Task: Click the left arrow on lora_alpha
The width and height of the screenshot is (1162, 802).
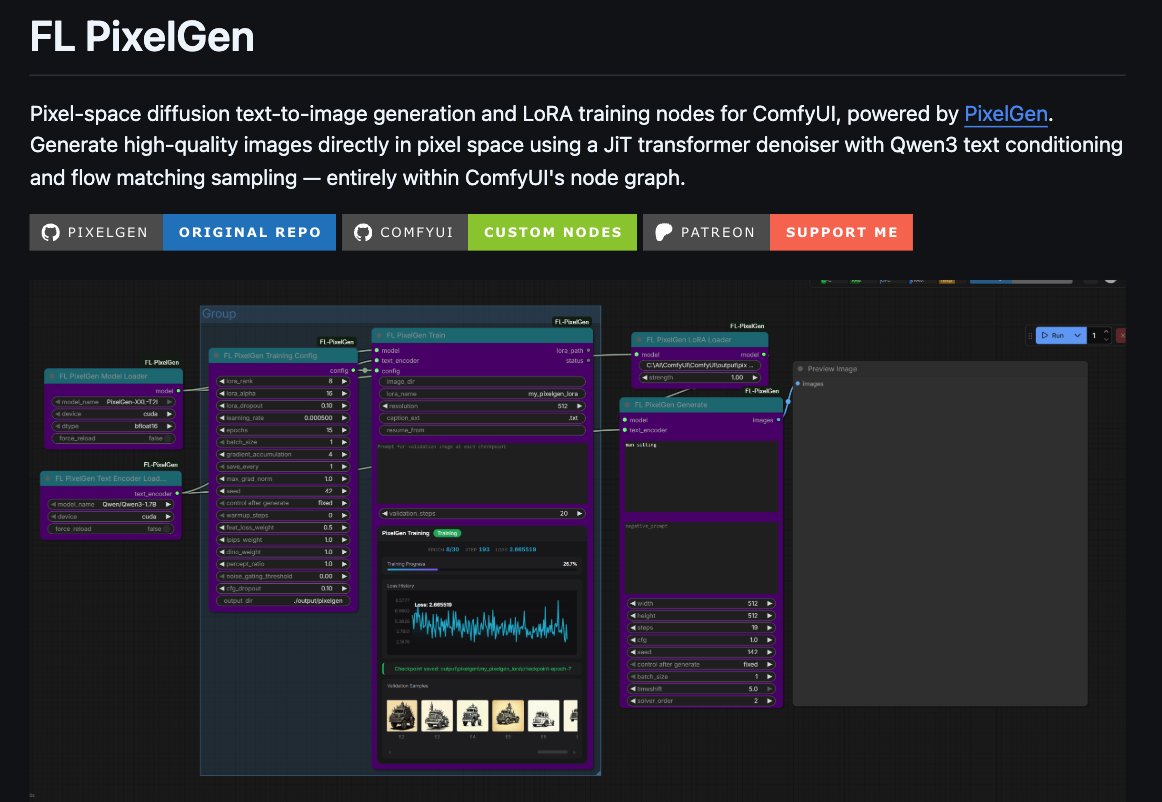Action: tap(222, 394)
